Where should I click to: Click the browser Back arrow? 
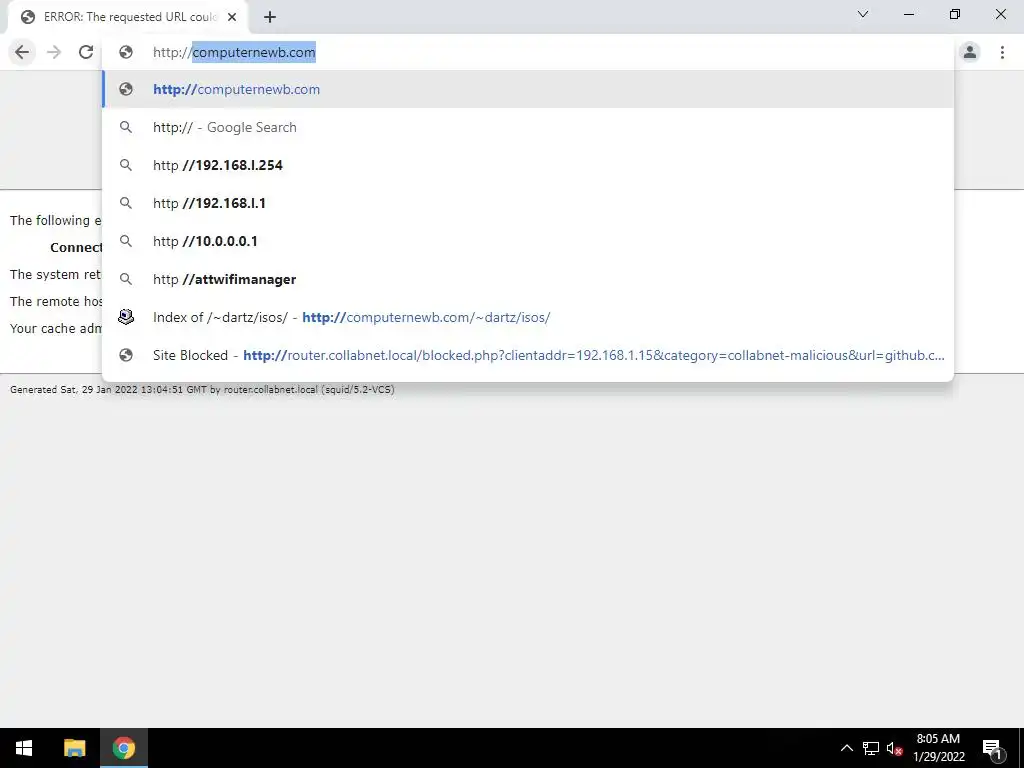pos(22,52)
